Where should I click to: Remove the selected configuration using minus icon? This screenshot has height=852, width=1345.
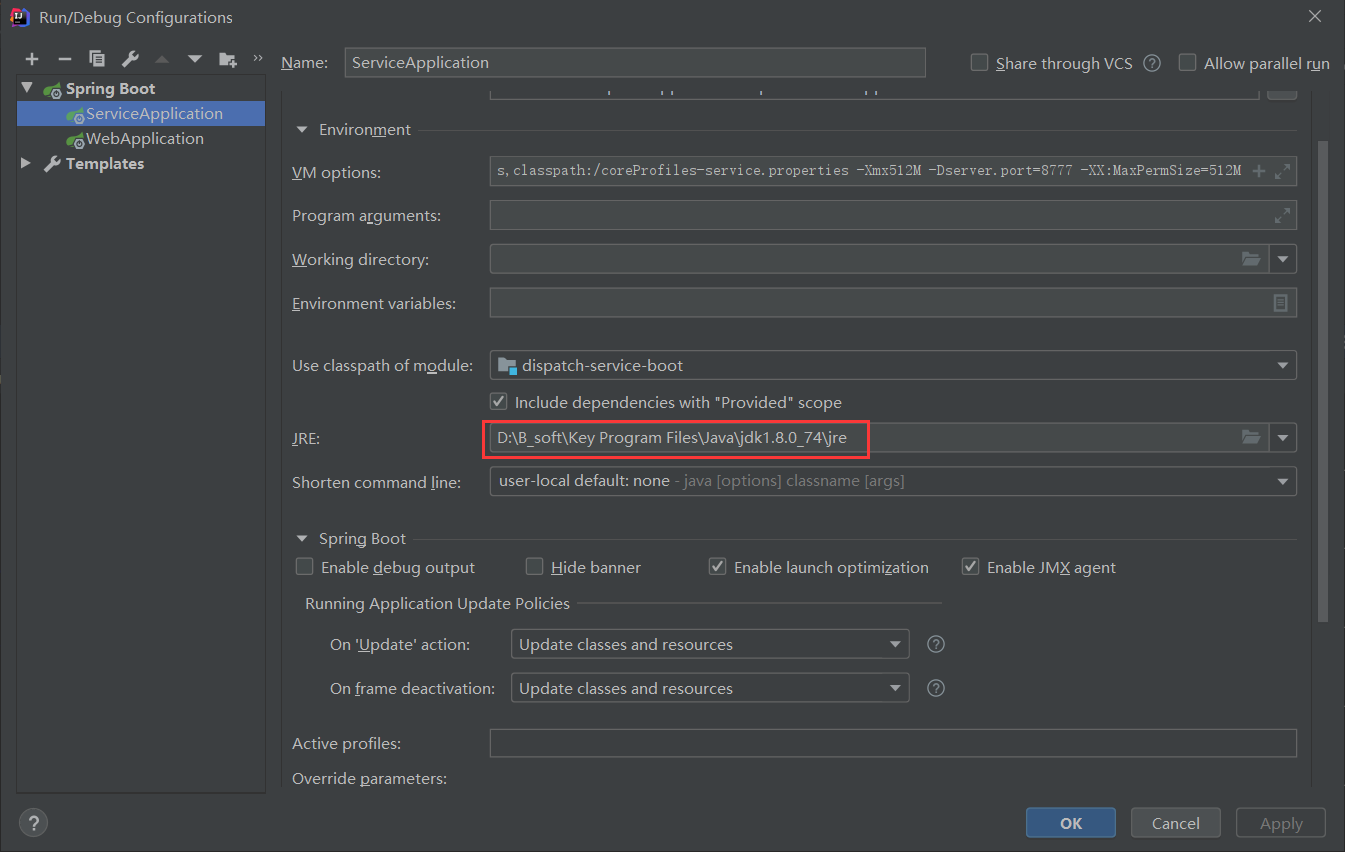click(x=63, y=58)
